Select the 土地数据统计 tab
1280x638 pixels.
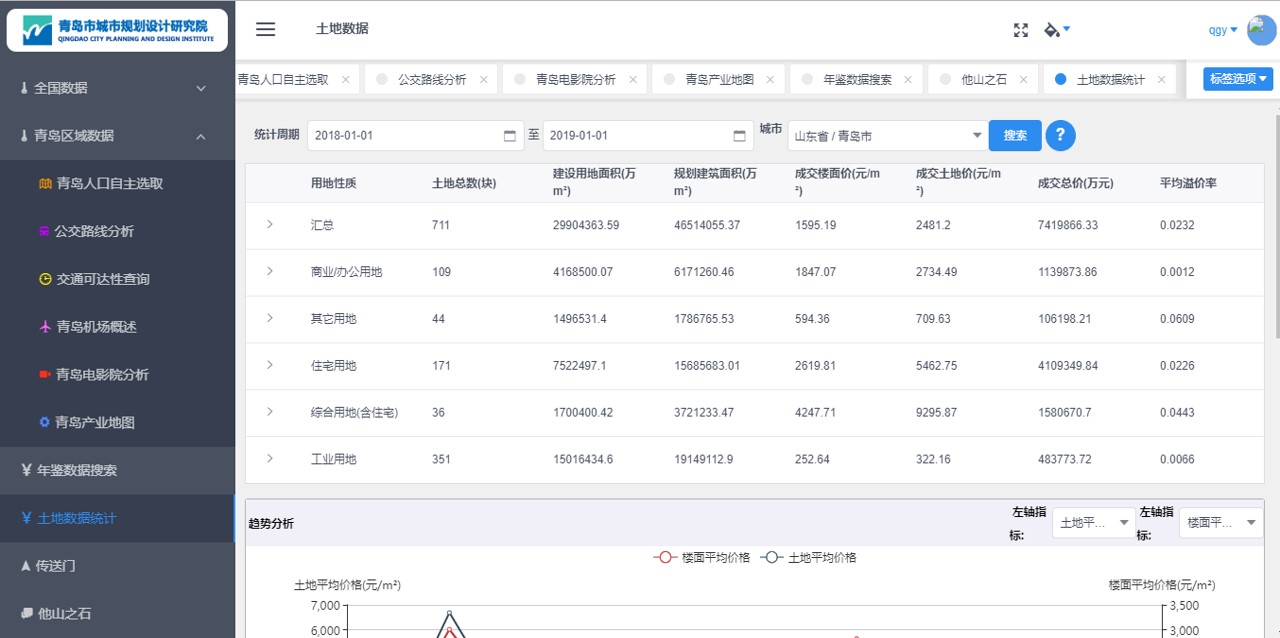tap(1110, 79)
